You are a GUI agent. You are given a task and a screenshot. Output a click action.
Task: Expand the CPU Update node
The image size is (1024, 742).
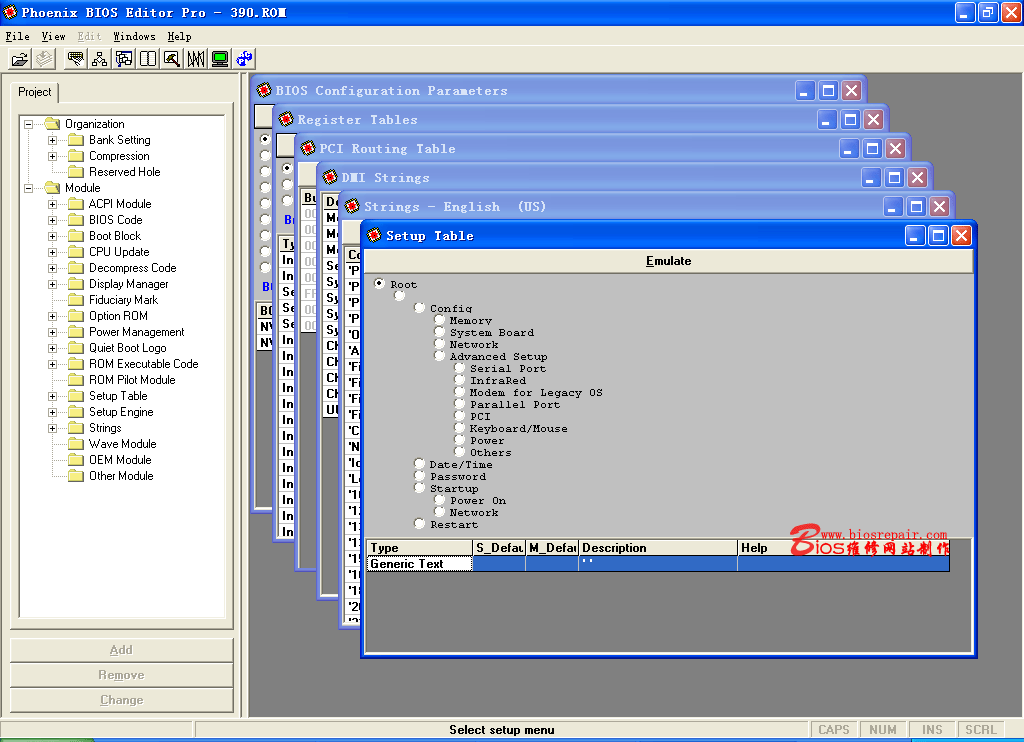[52, 252]
